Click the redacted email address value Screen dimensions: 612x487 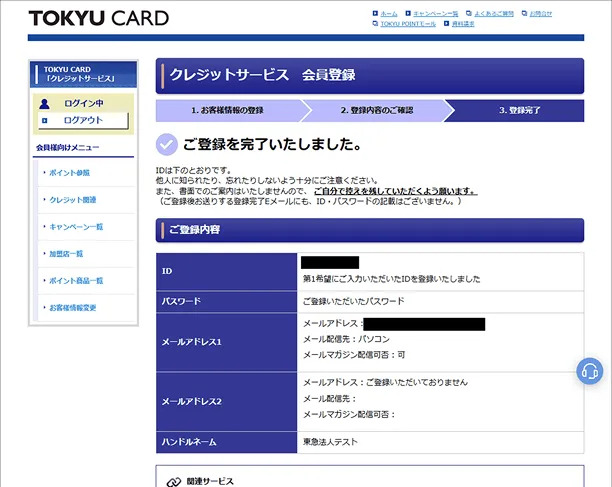424,324
